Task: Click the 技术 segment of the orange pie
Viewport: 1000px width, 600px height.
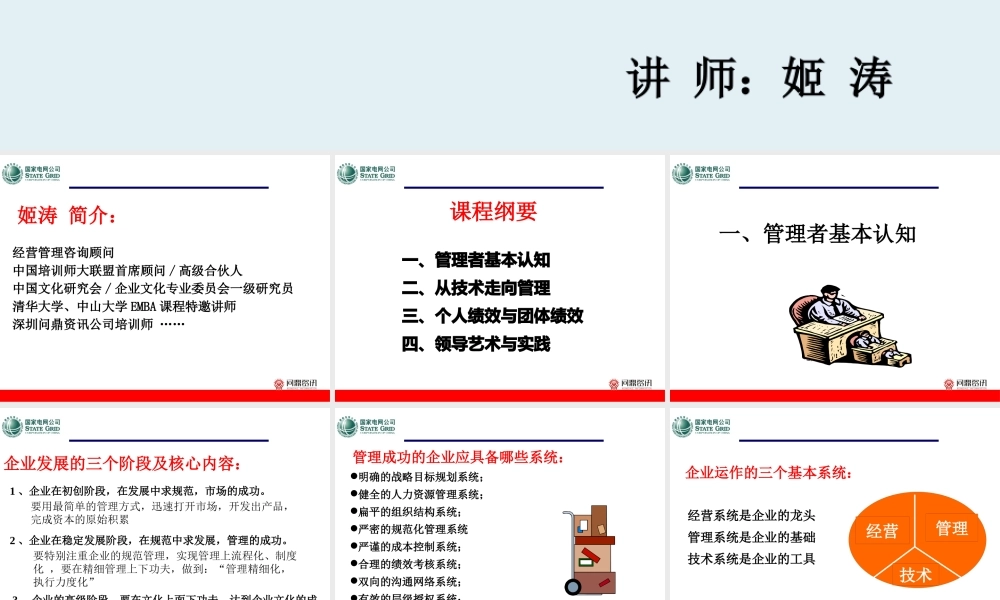Action: point(915,574)
